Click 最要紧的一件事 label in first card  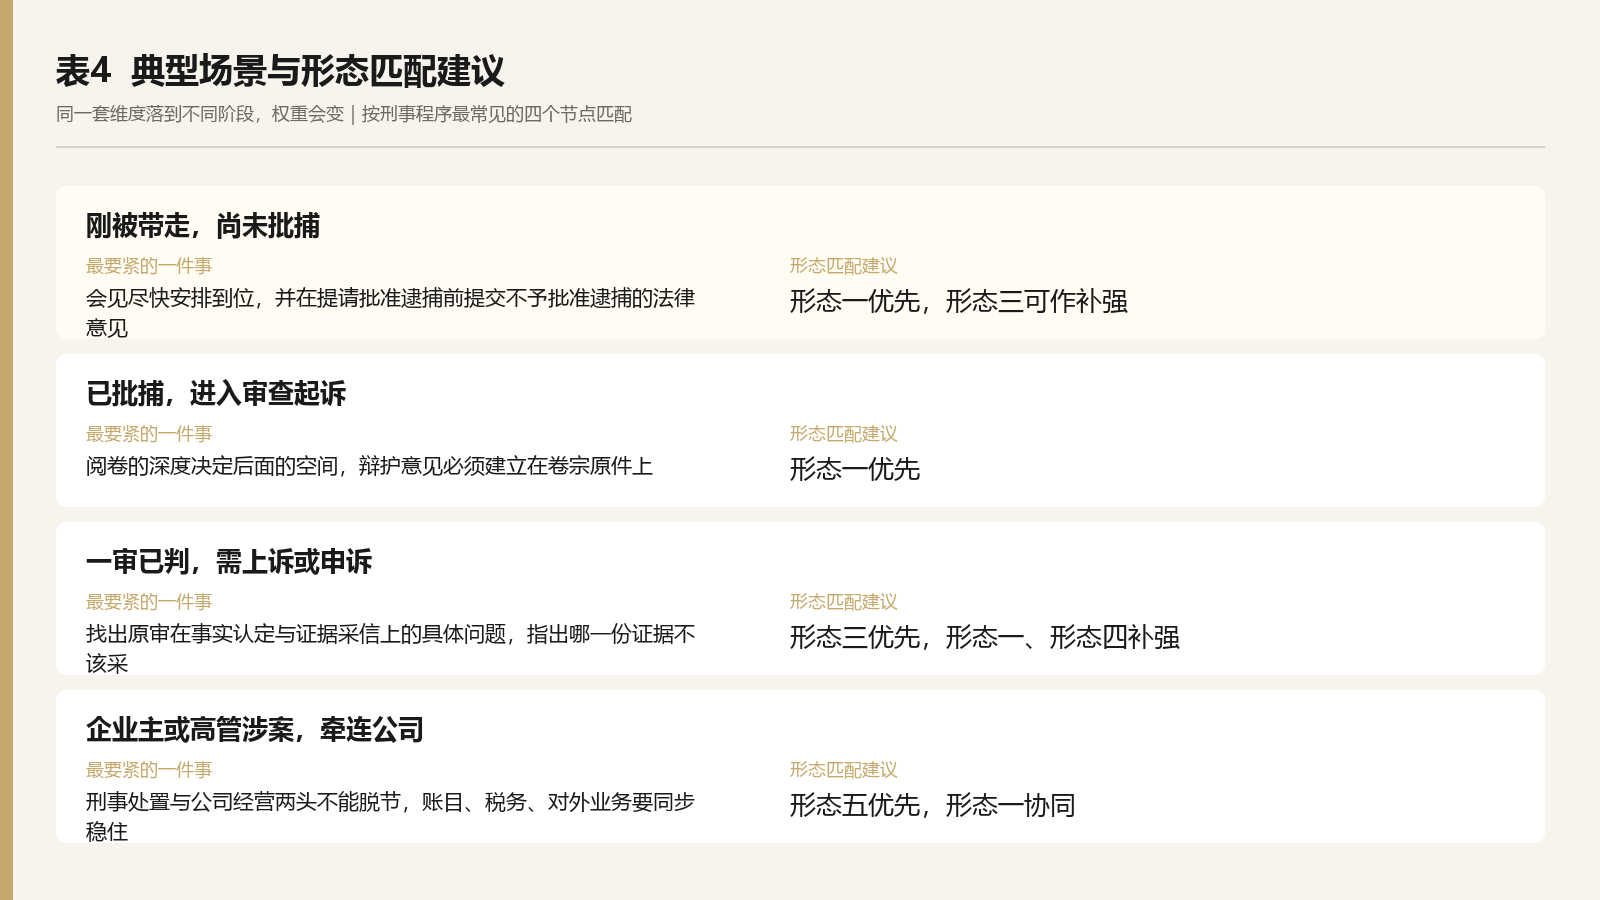(x=149, y=266)
